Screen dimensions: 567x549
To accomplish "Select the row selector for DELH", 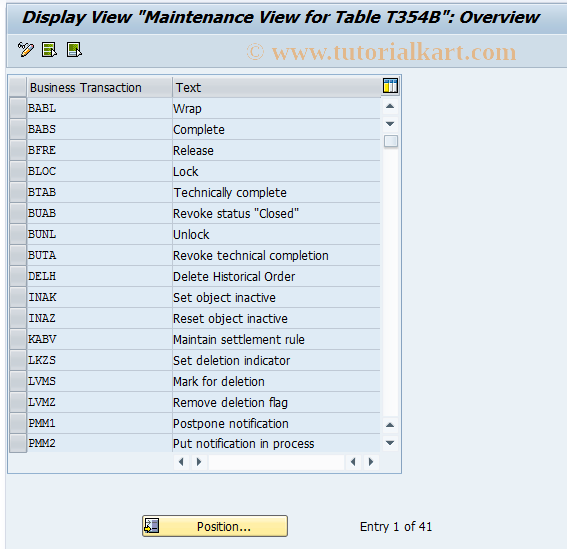I will (18, 276).
